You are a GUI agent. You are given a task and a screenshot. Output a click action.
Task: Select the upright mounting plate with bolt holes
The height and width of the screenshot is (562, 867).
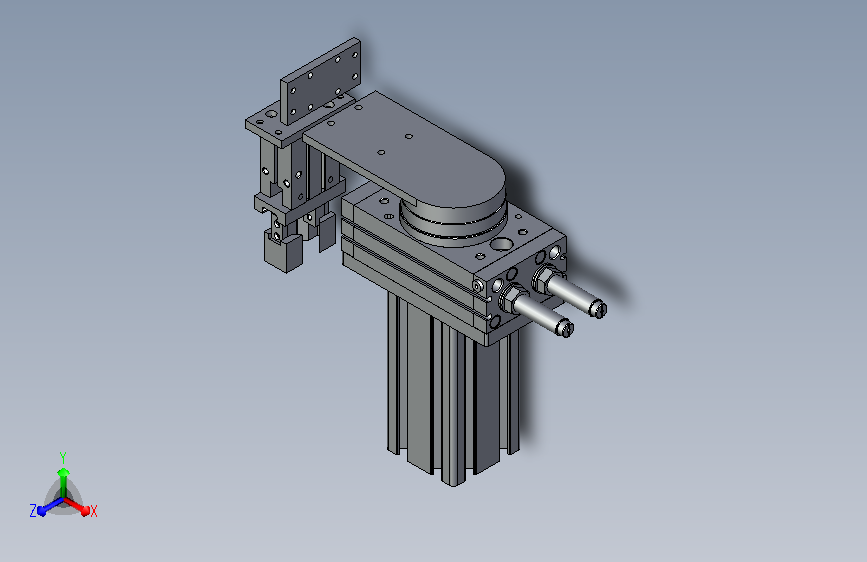321,81
